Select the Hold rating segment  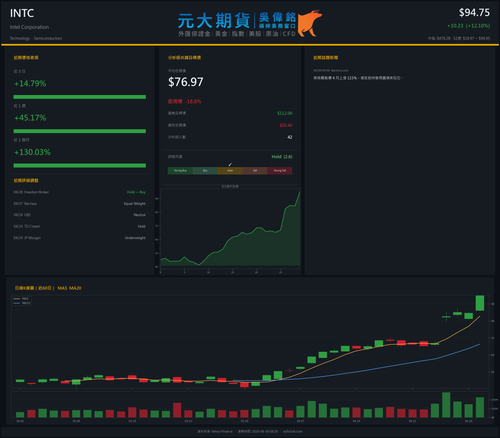coord(230,171)
